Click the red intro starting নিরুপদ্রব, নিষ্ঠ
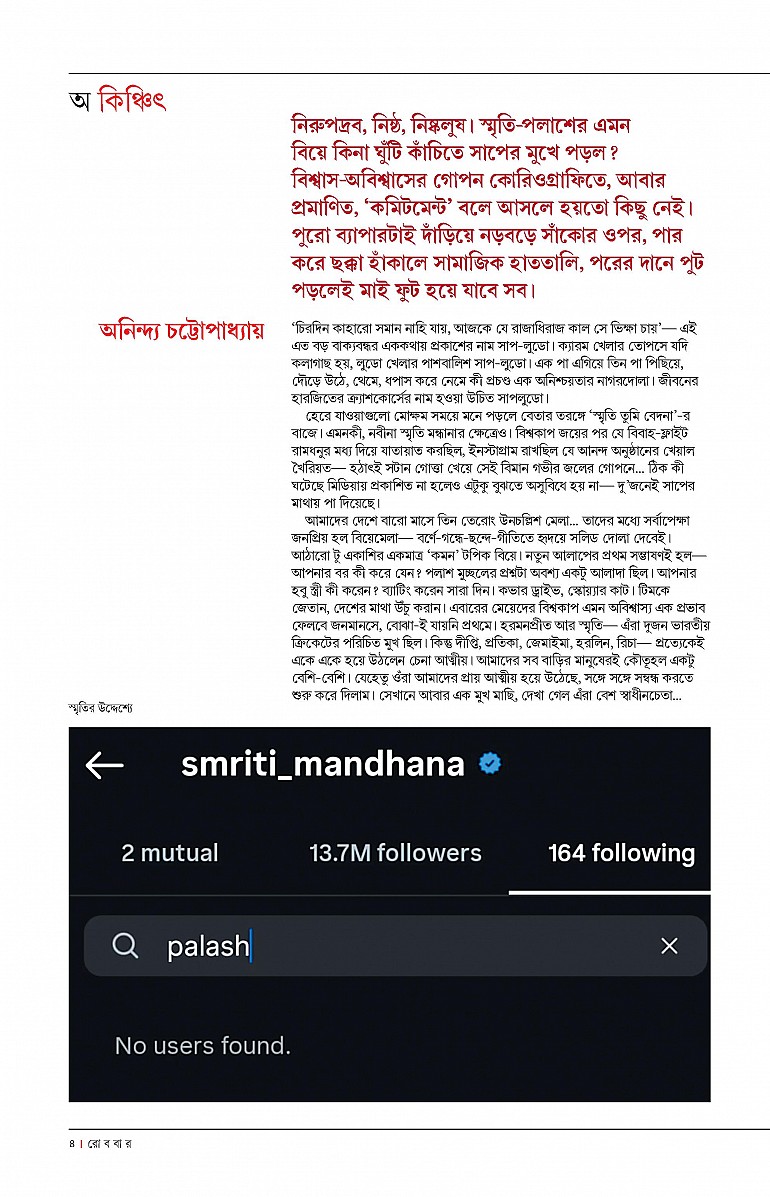The image size is (770, 1197). [x=497, y=207]
